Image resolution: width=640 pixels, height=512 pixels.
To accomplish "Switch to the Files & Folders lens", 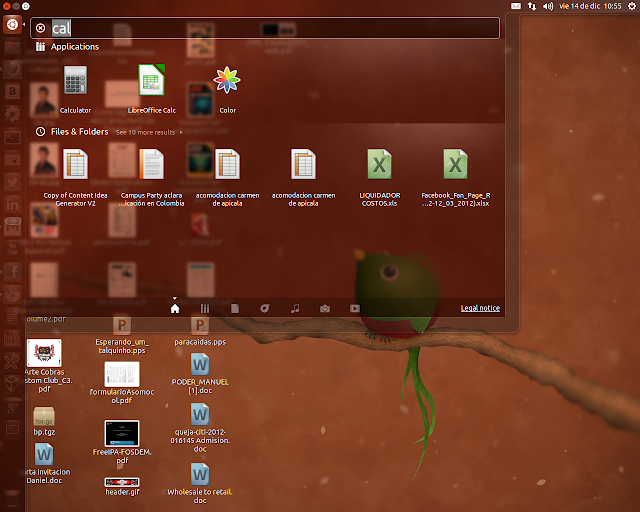I will pyautogui.click(x=235, y=308).
